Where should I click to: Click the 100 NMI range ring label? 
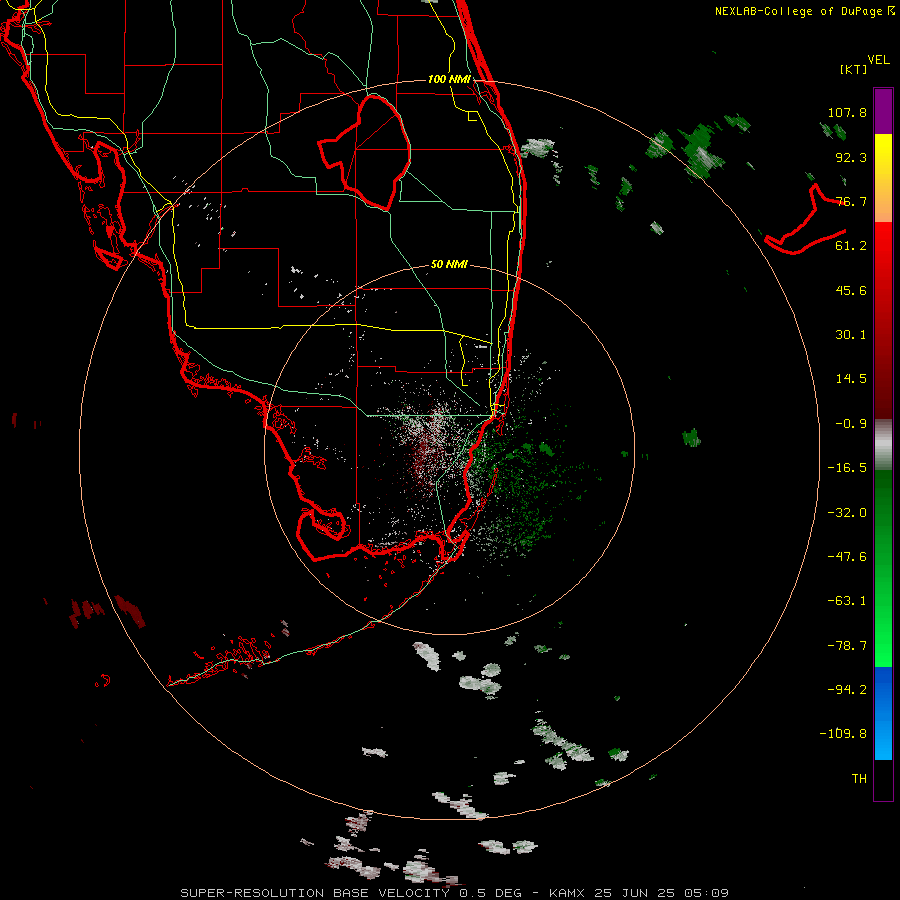[449, 79]
